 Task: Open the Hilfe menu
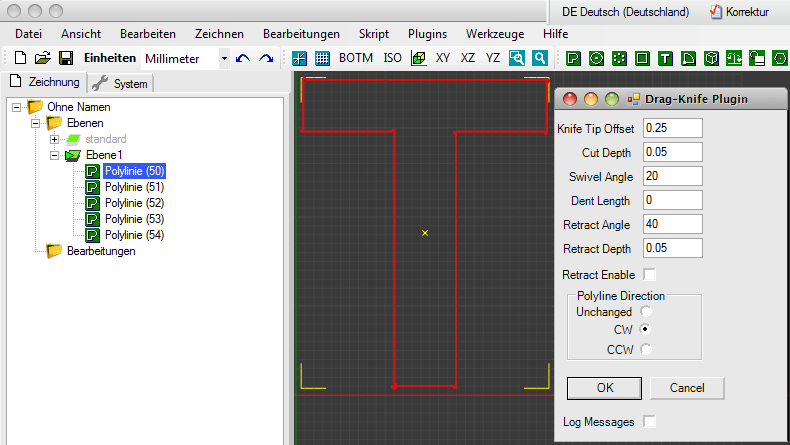pos(556,34)
